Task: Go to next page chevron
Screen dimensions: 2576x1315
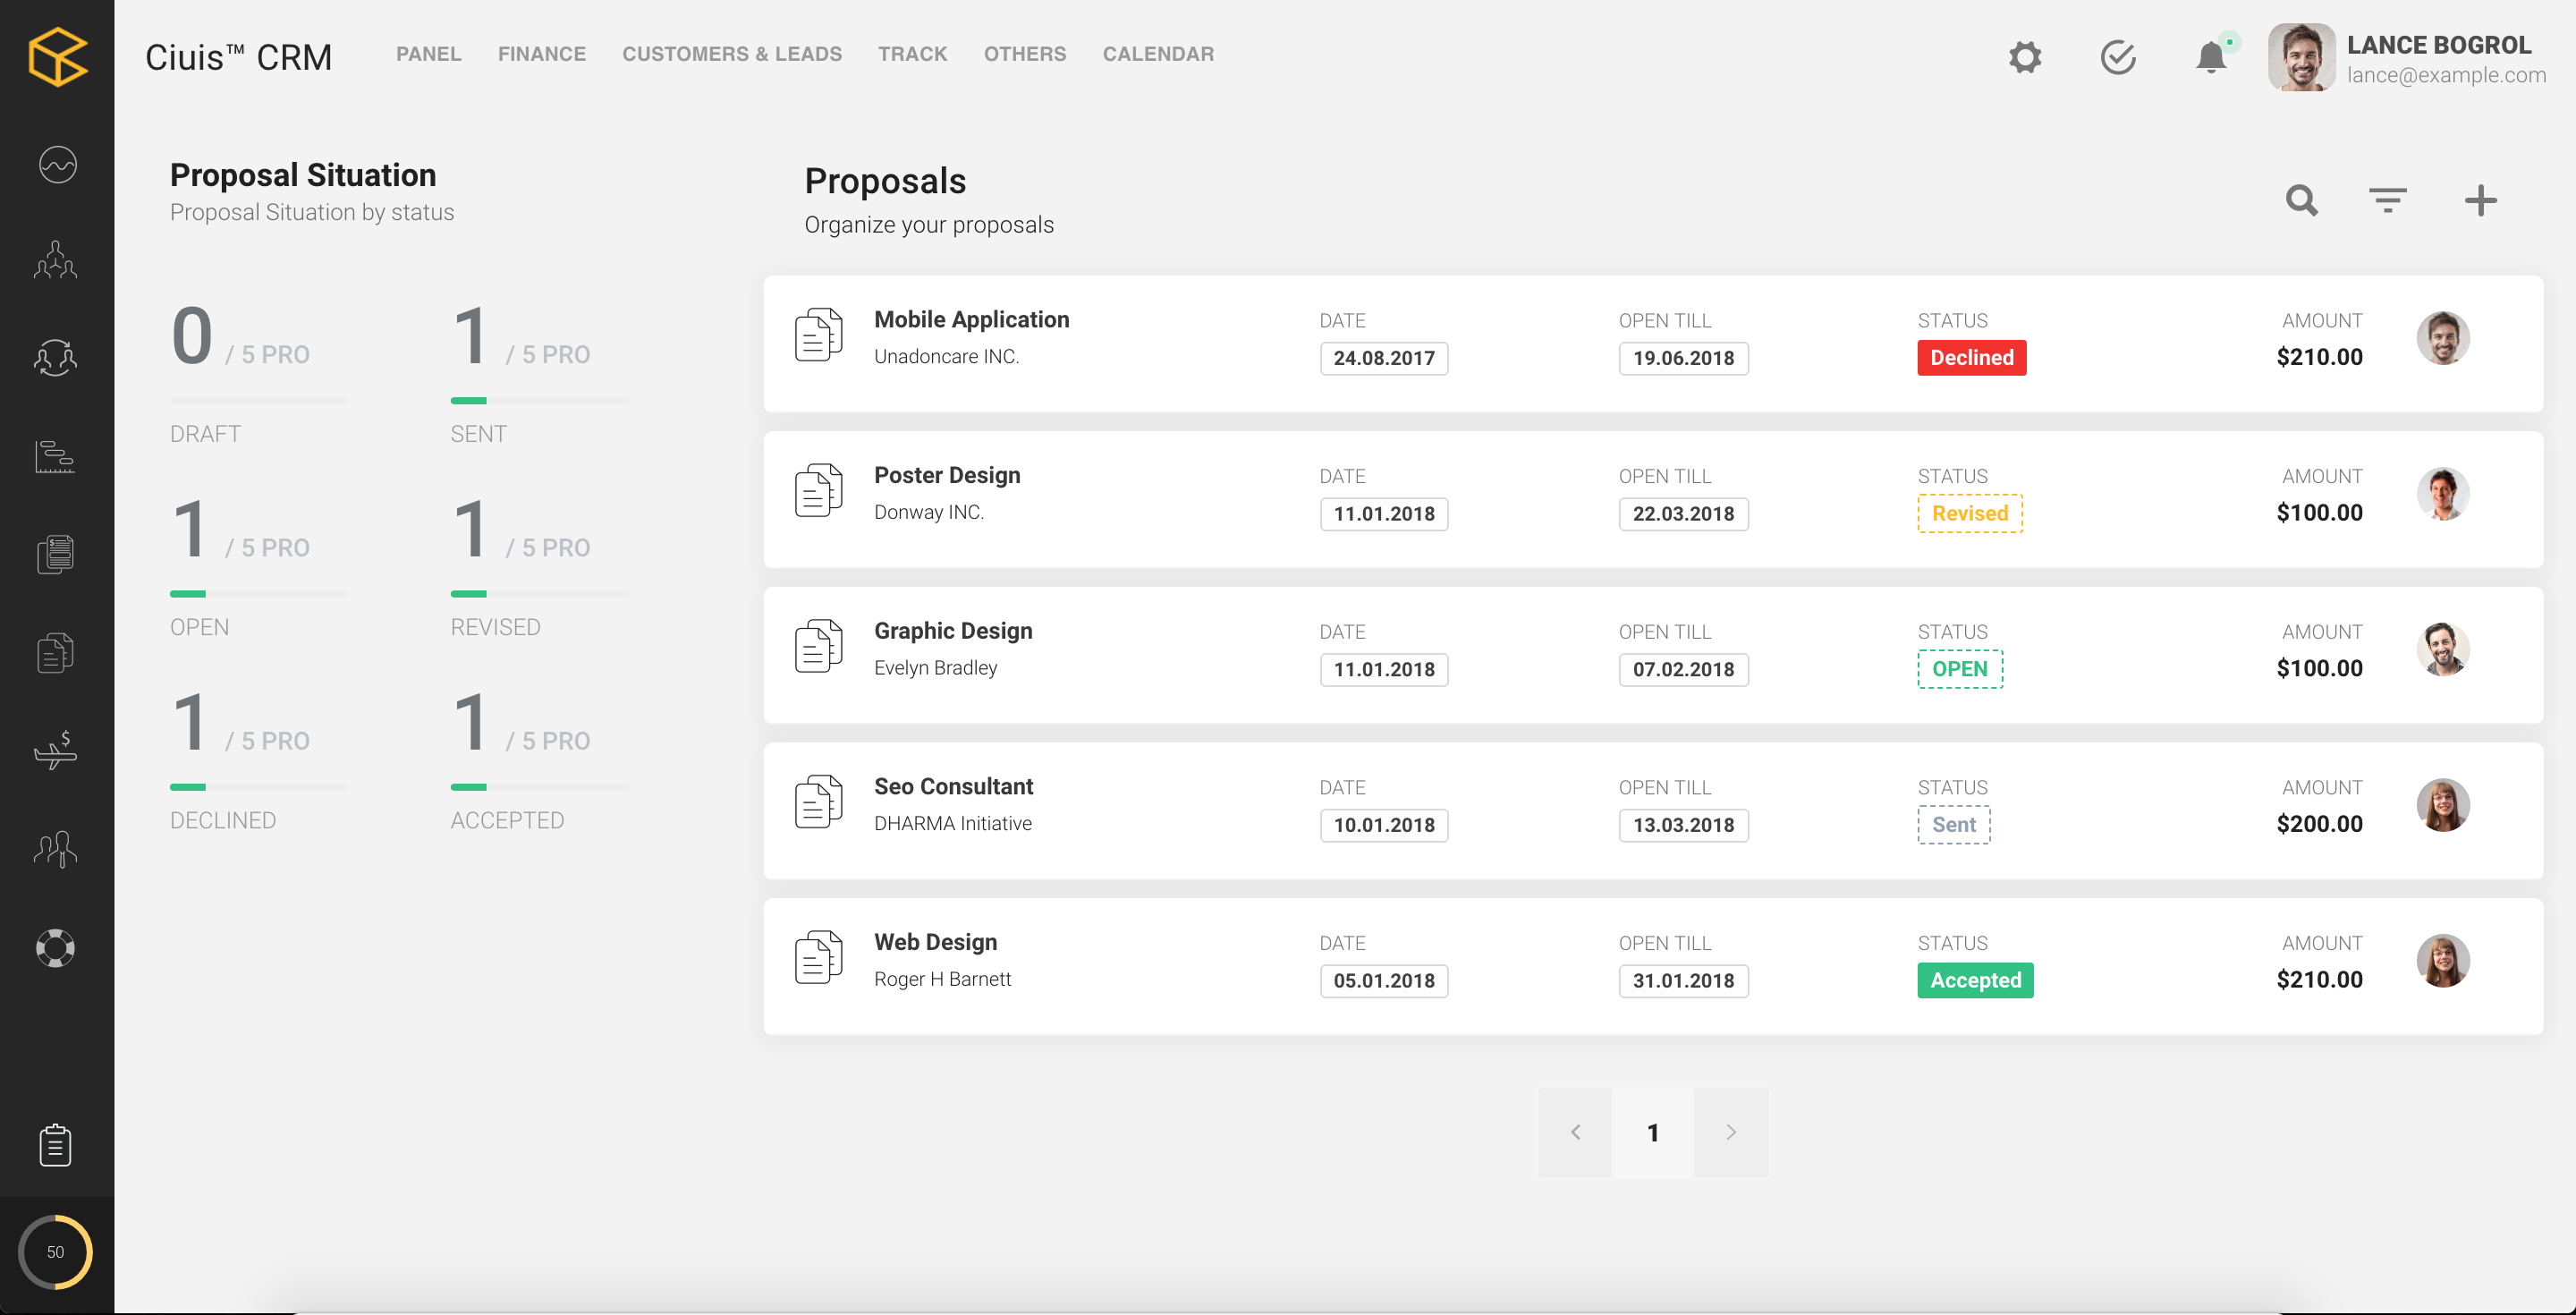Action: click(x=1731, y=1132)
